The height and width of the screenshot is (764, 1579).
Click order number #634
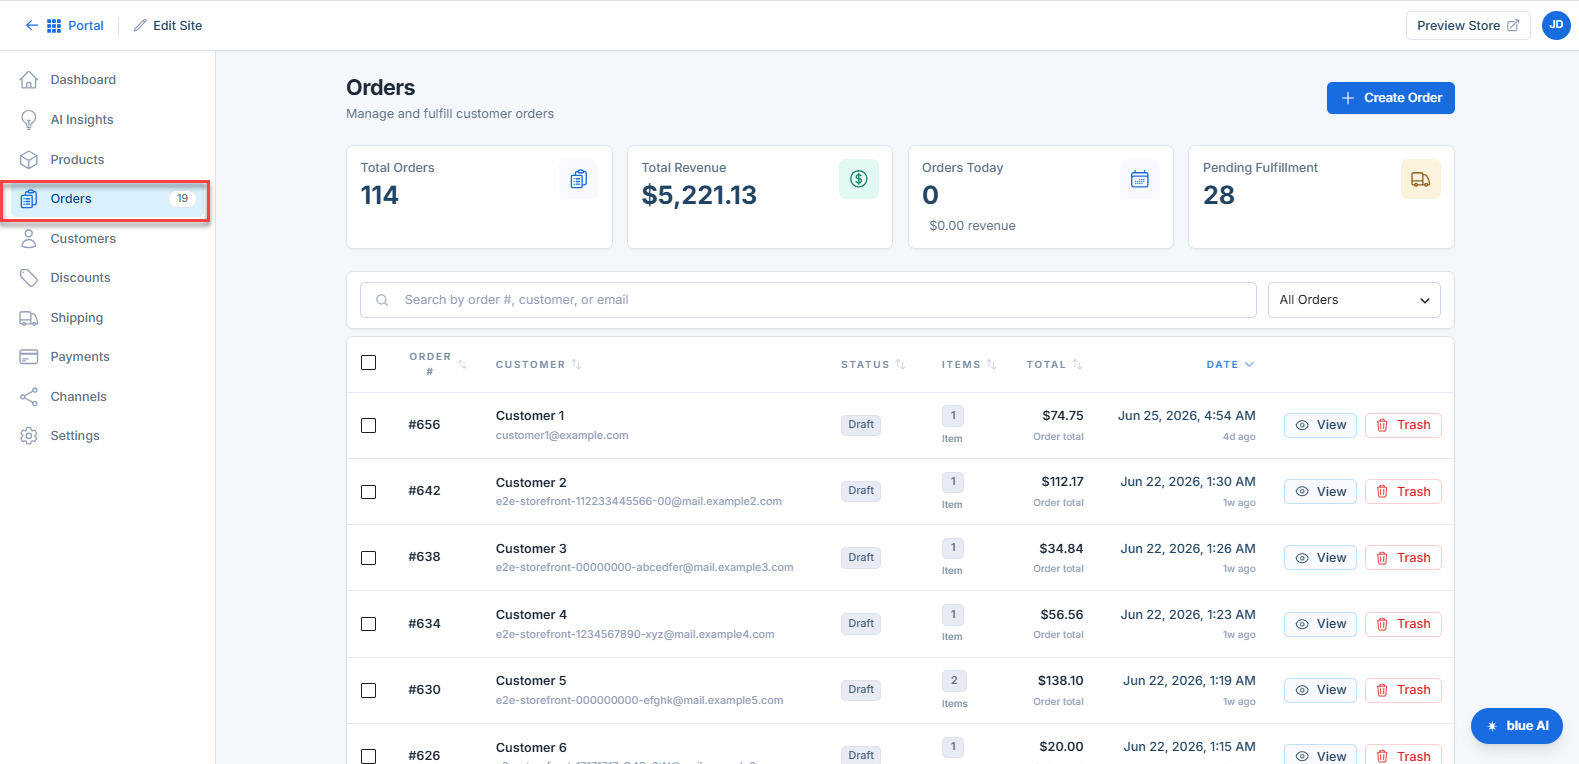tap(424, 624)
